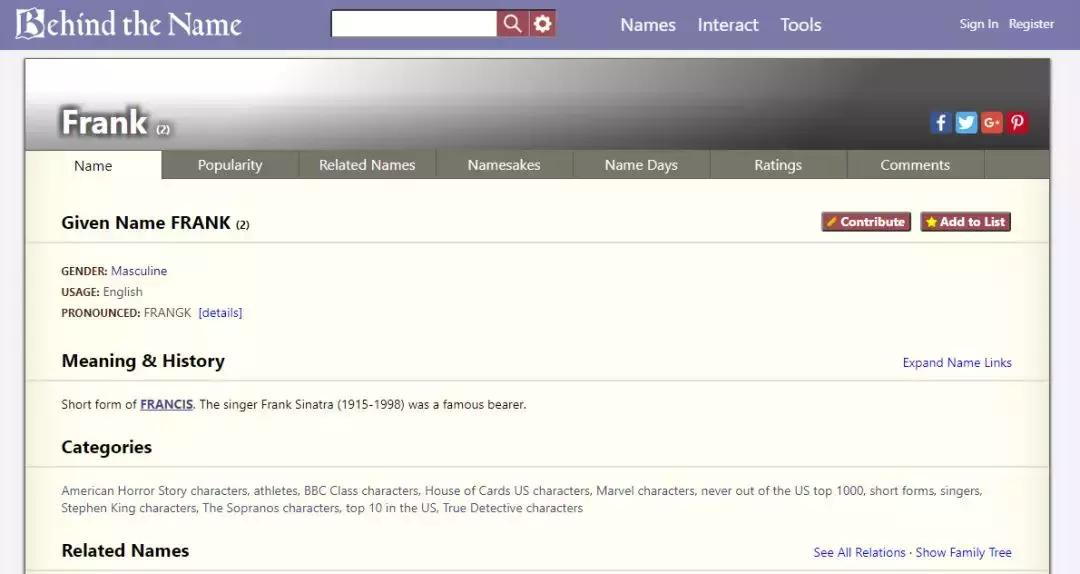Click the athletes category
1080x574 pixels.
click(x=276, y=491)
